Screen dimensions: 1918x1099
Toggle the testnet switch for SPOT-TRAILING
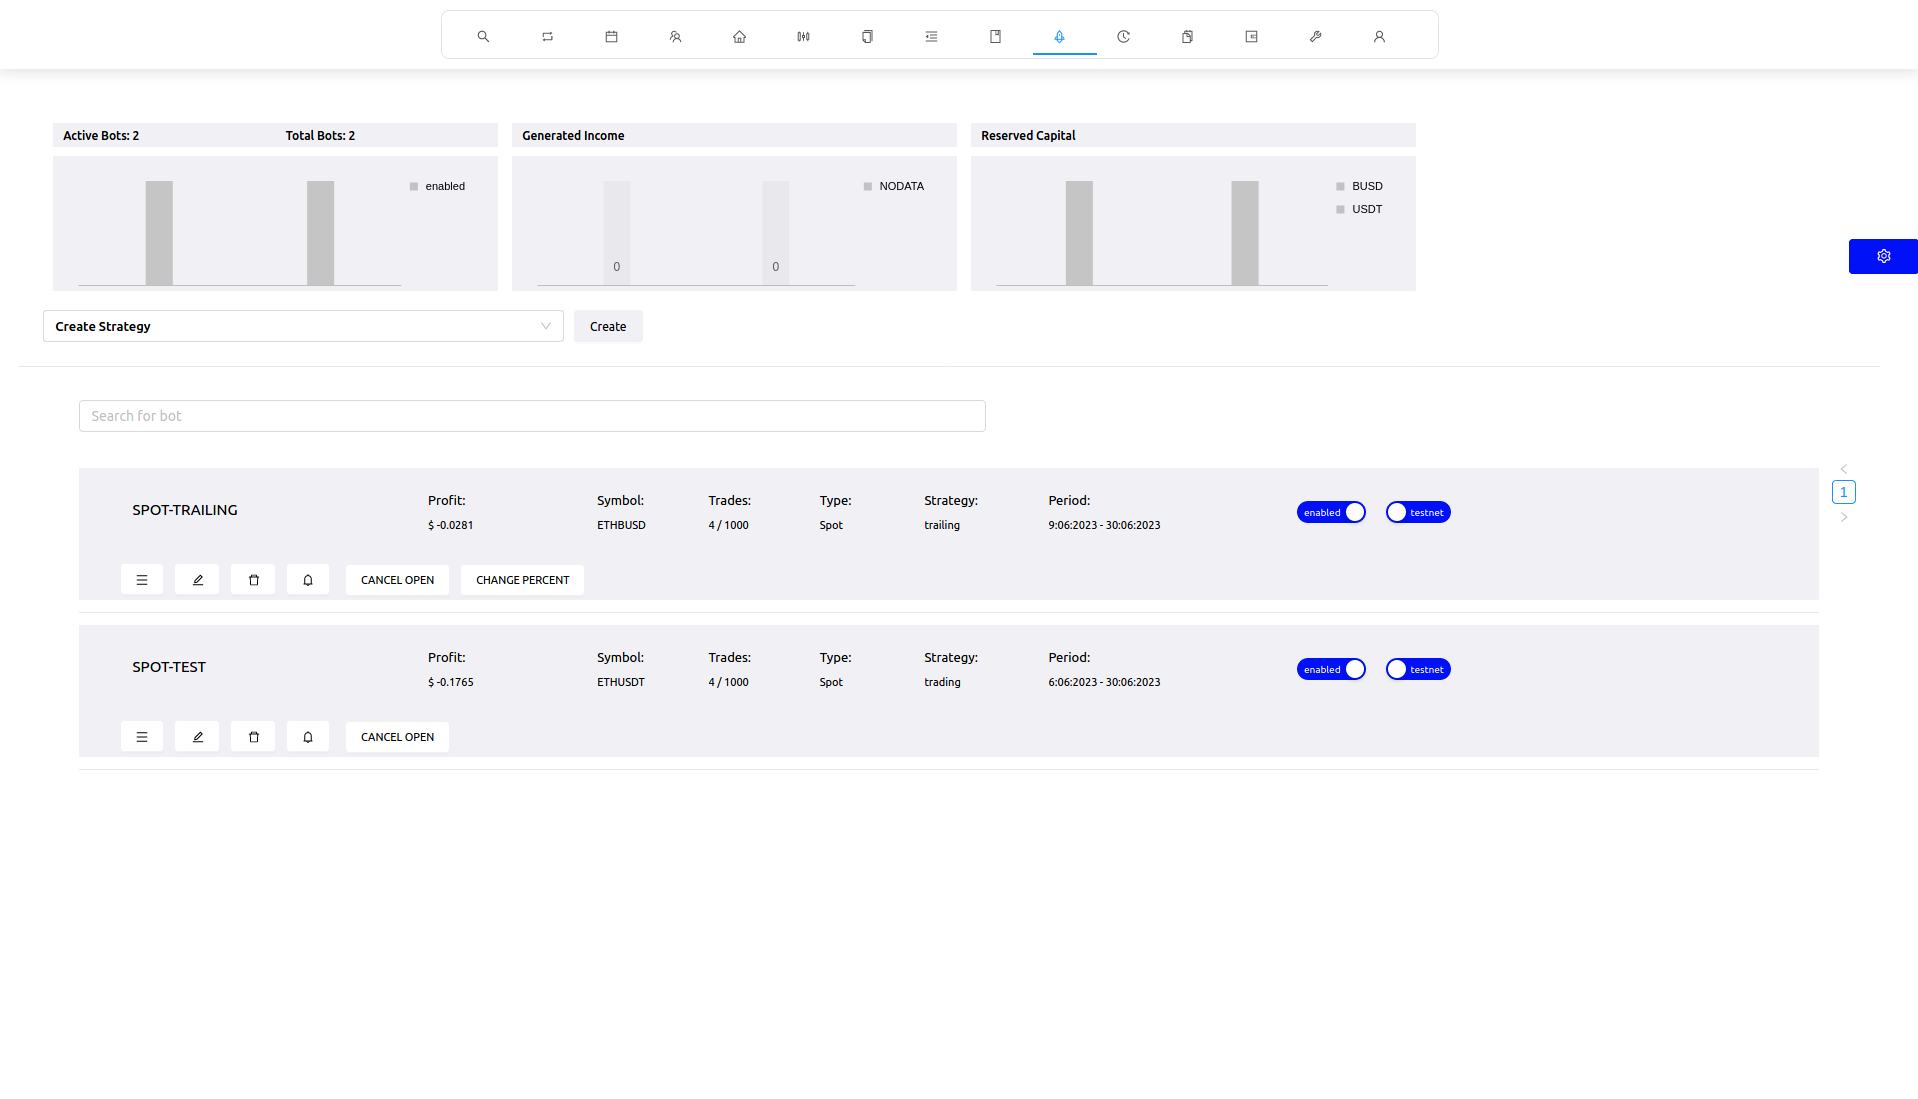[x=1417, y=512]
